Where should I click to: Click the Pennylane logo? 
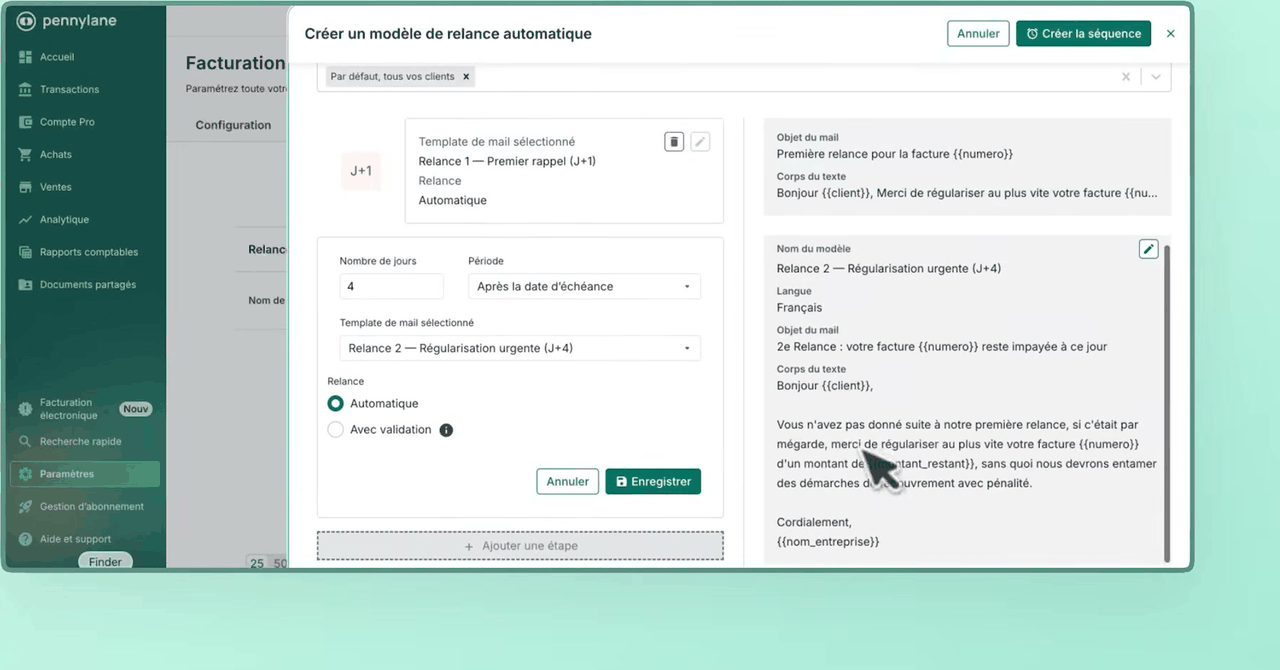[66, 21]
